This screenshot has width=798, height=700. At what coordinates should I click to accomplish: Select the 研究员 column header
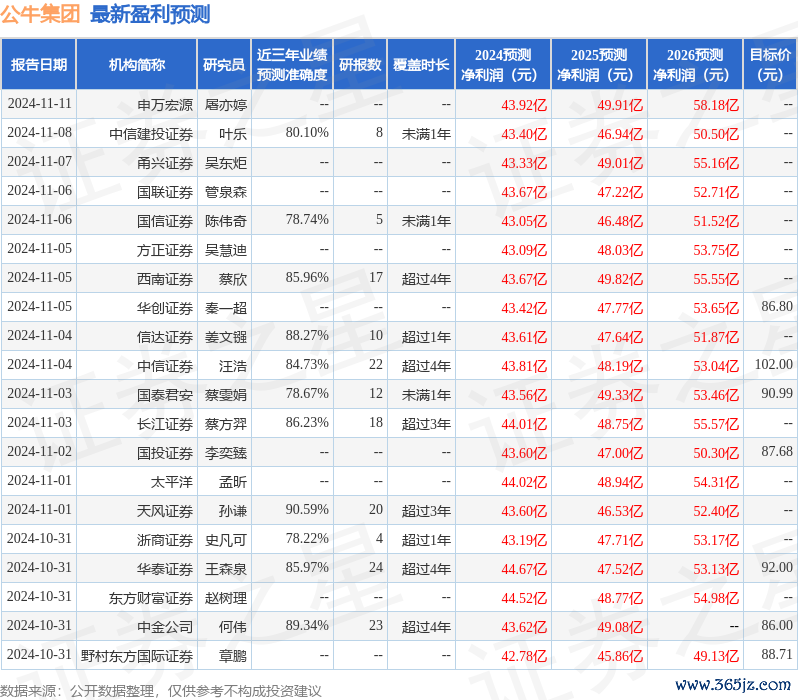[x=224, y=65]
